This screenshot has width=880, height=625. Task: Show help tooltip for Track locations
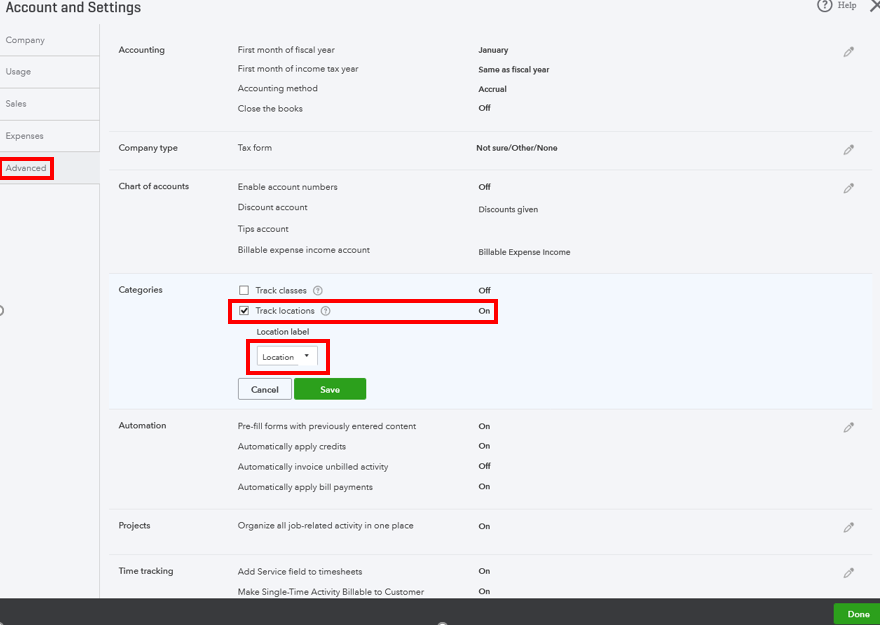[326, 311]
